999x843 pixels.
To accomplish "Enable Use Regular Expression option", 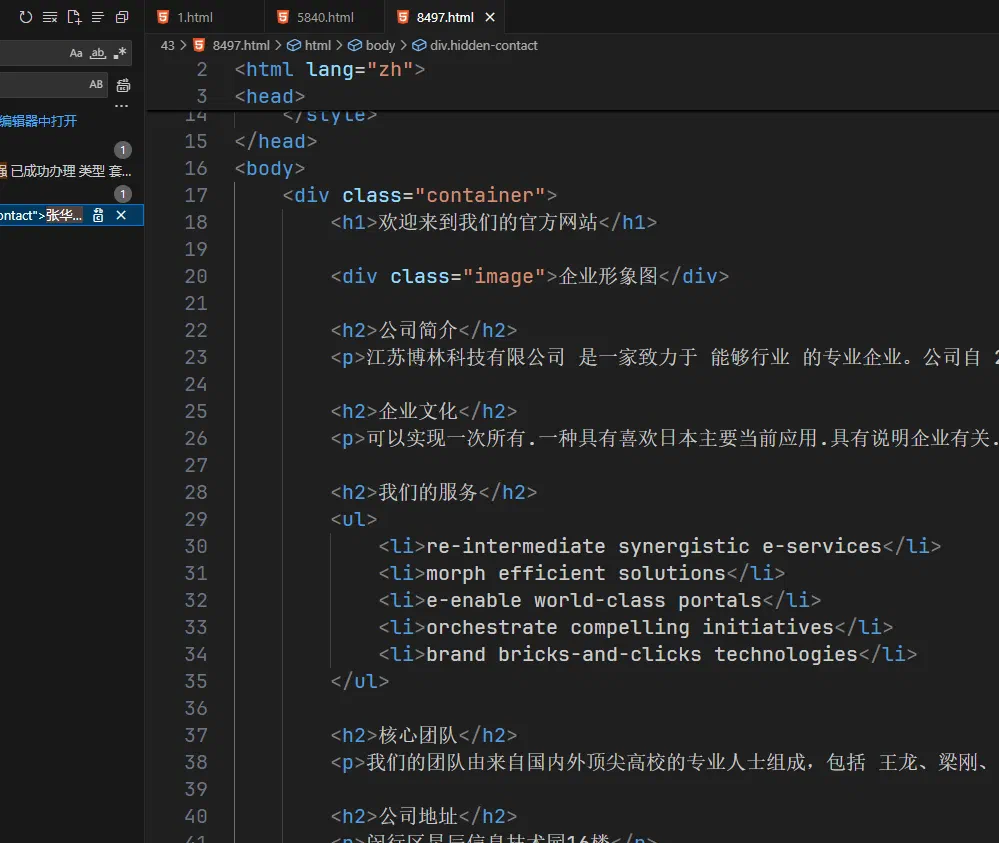I will 120,53.
